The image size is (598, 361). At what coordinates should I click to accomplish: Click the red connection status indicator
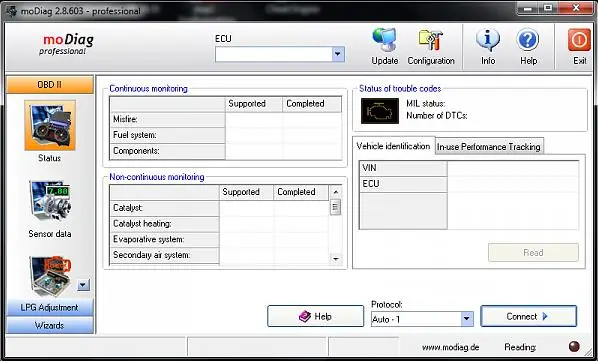[x=574, y=347]
